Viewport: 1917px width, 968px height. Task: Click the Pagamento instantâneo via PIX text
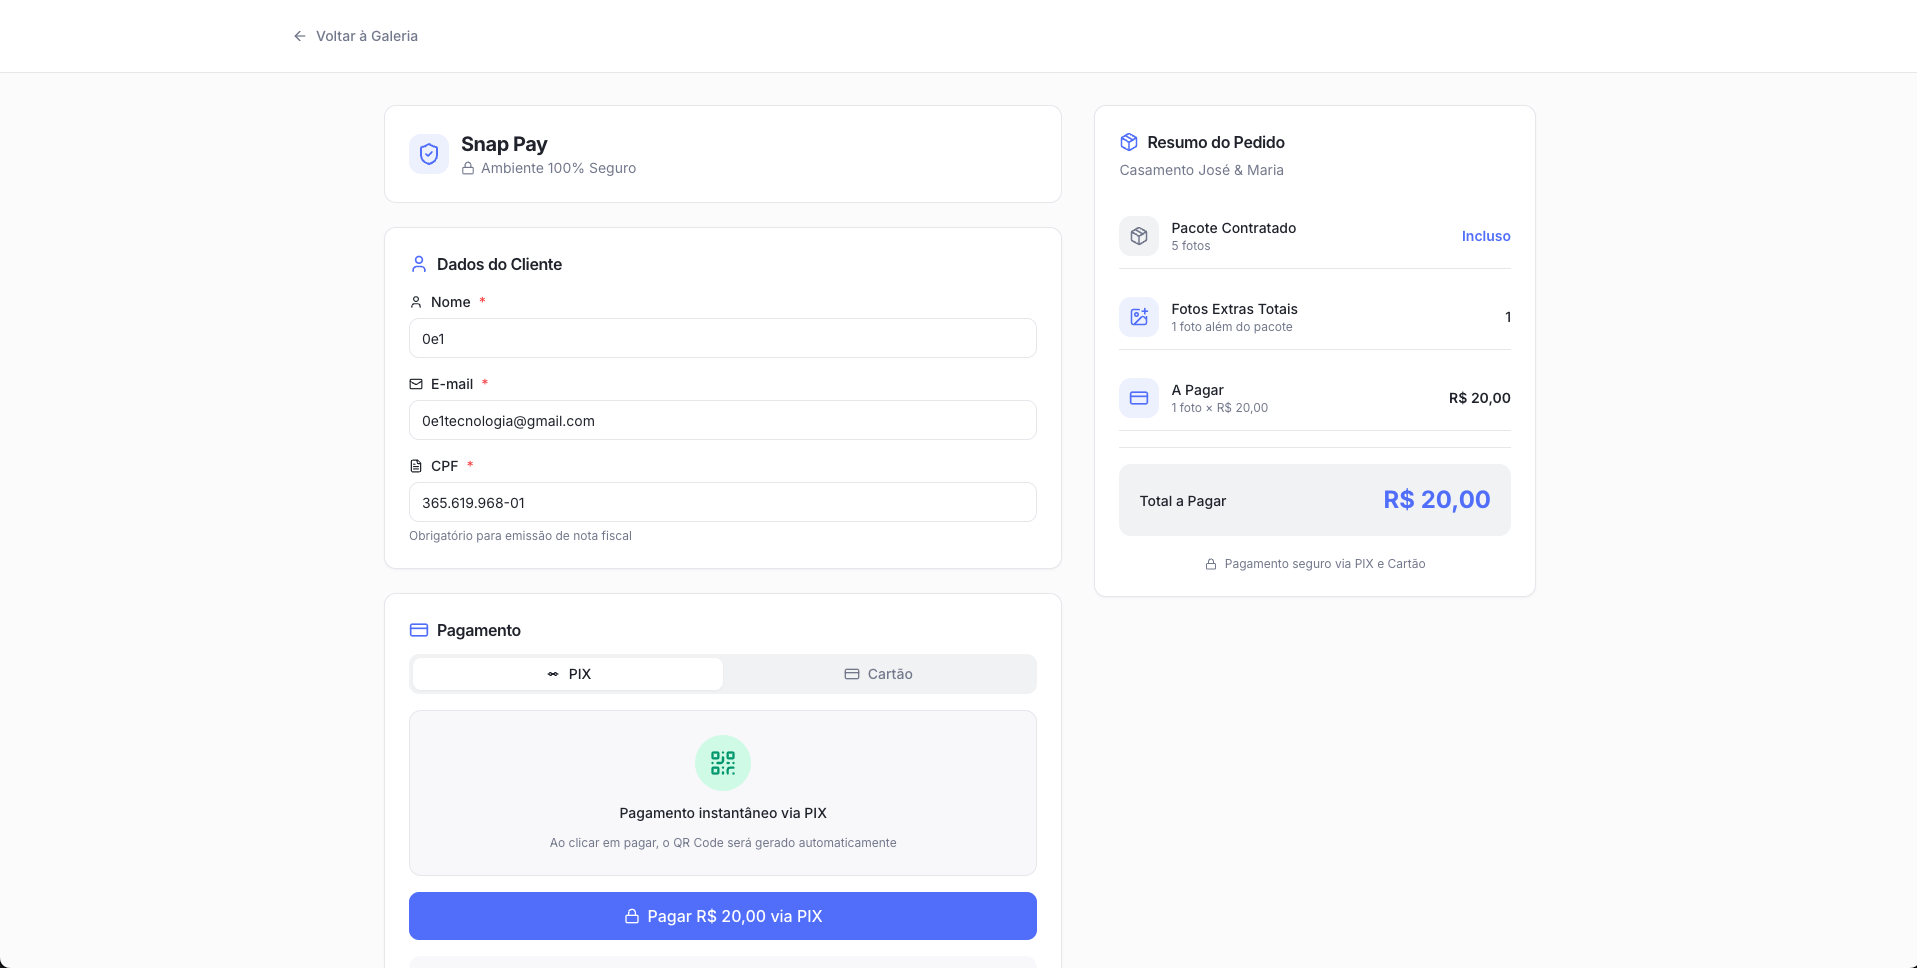point(723,813)
